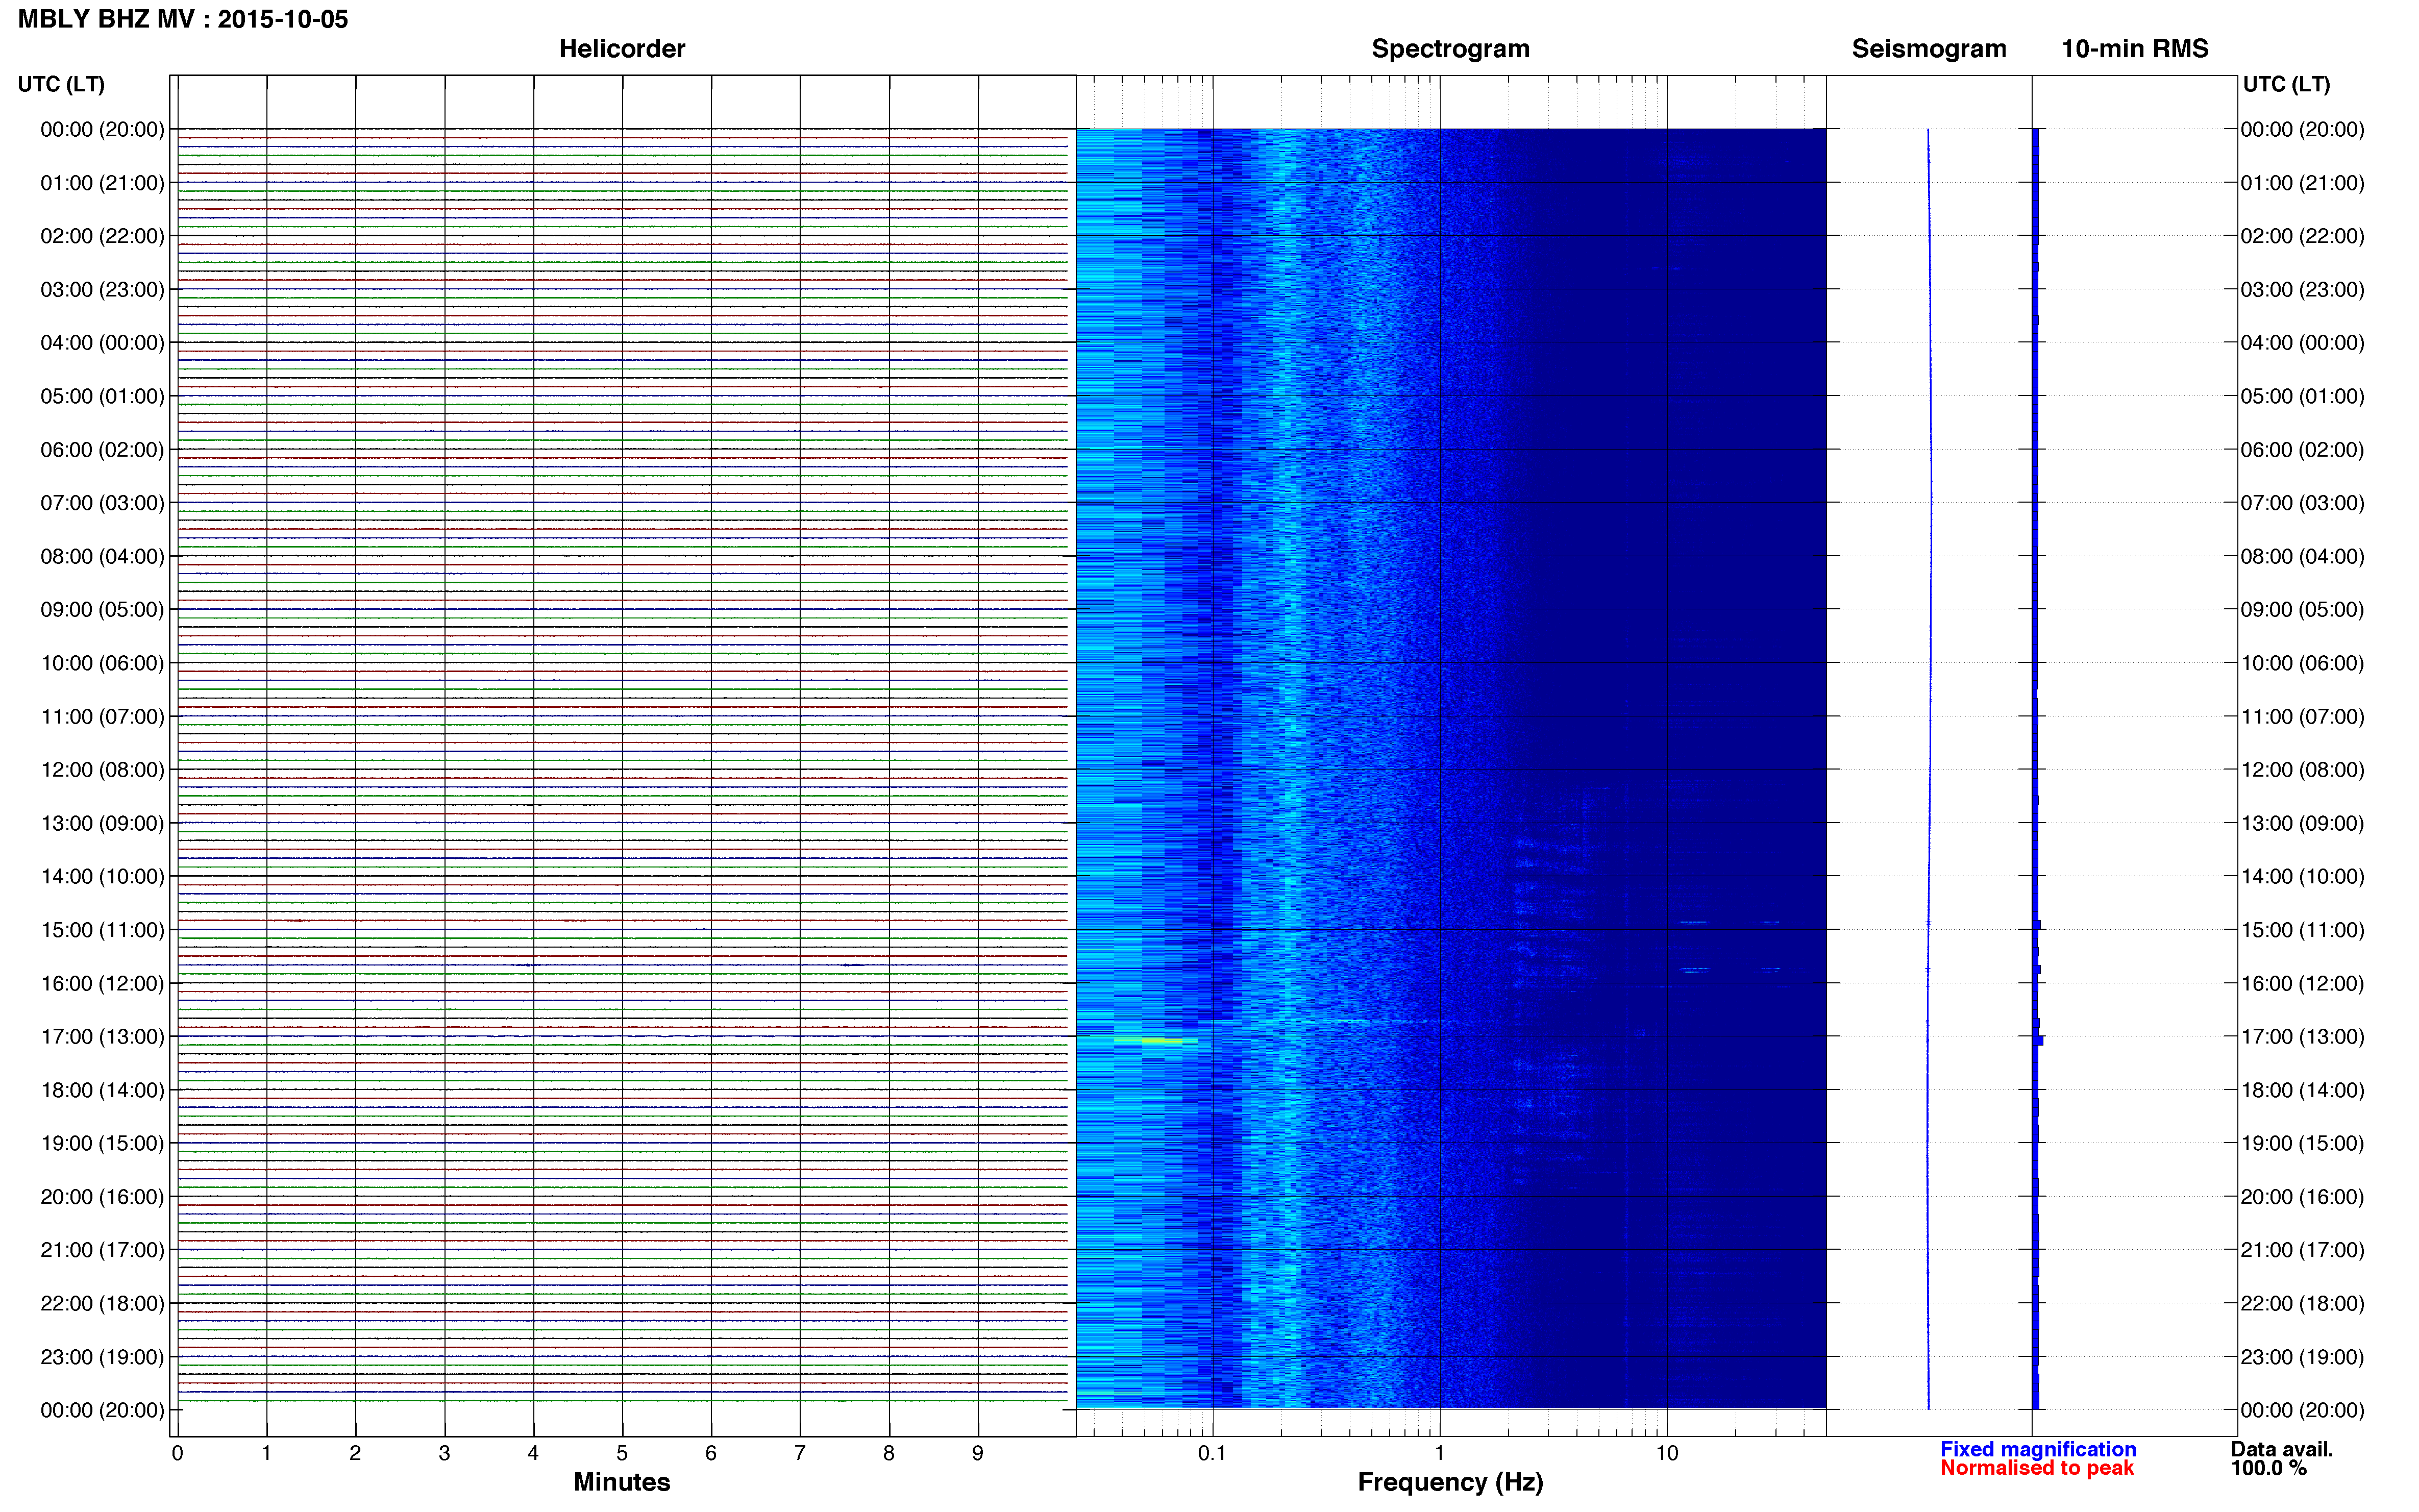Click the left-axis time label '13:00 (09:00)'

point(102,823)
